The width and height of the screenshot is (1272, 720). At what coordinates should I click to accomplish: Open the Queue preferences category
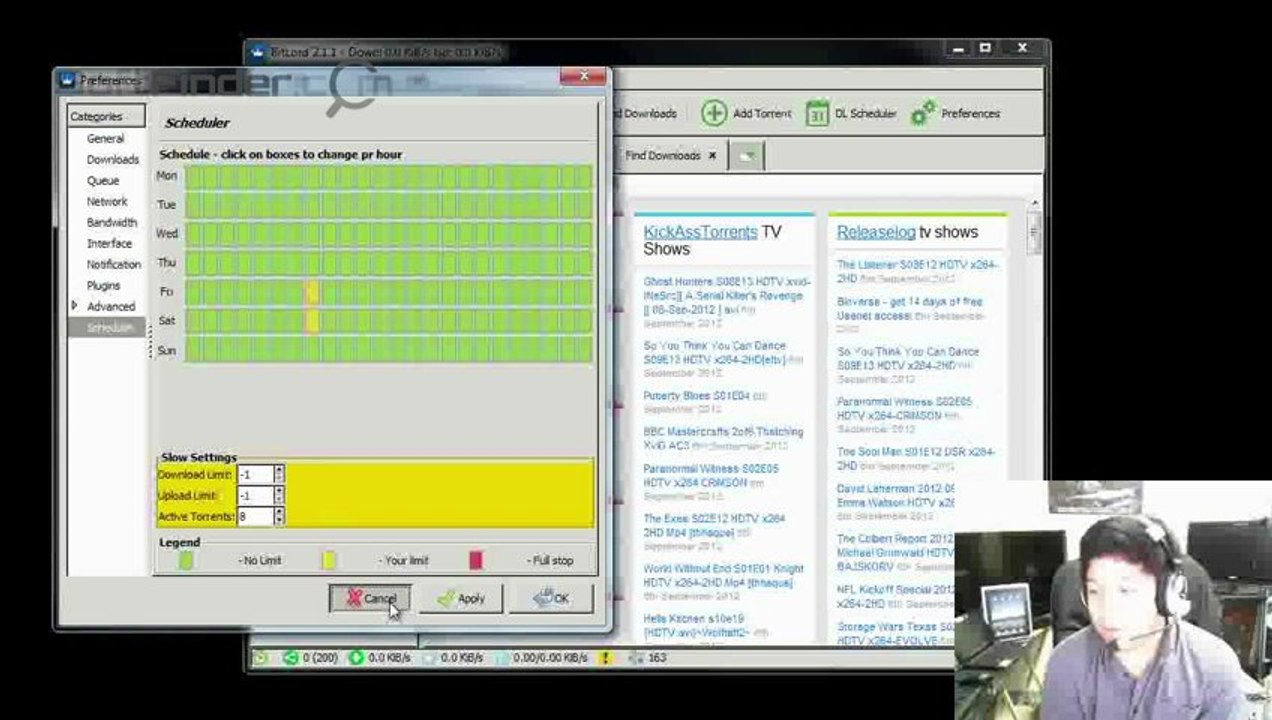pos(102,181)
